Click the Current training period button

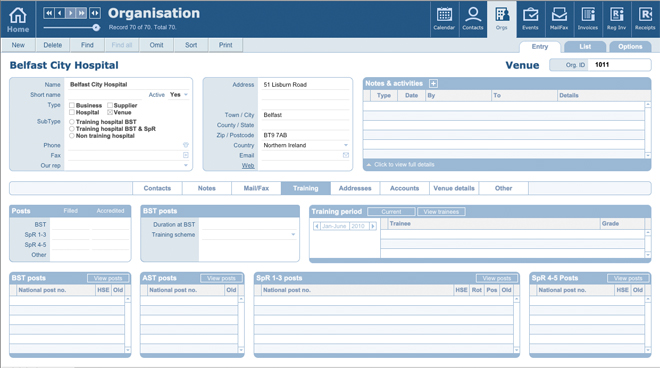391,212
